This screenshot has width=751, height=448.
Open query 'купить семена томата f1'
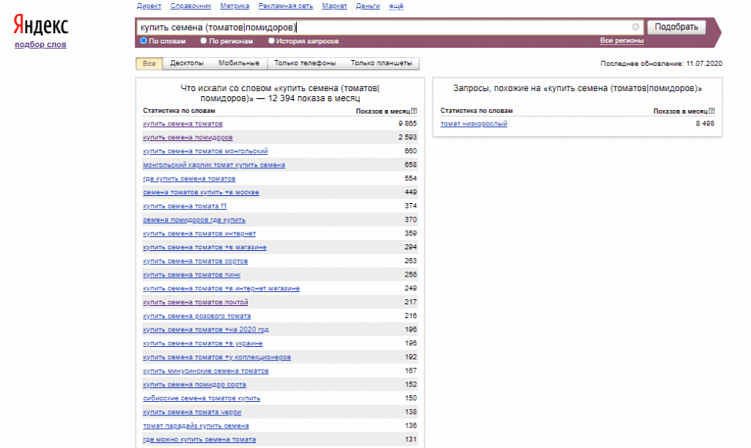185,206
